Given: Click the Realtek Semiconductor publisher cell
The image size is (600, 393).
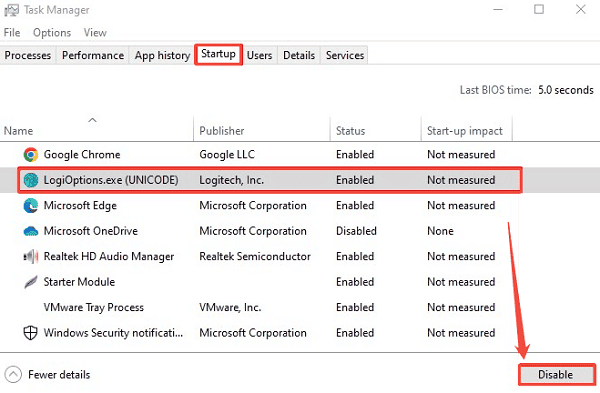Looking at the screenshot, I should tap(255, 256).
